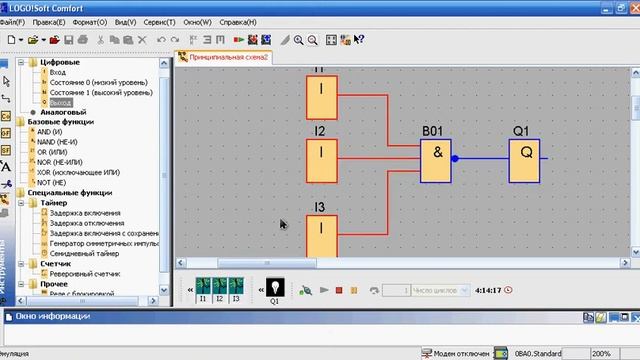Click the LOGO to PC upload icon
Image resolution: width=640 pixels, height=360 pixels.
click(x=266, y=40)
